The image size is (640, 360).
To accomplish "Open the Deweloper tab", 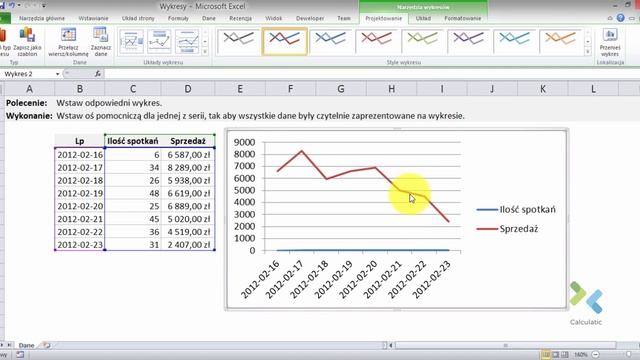I will click(x=310, y=18).
